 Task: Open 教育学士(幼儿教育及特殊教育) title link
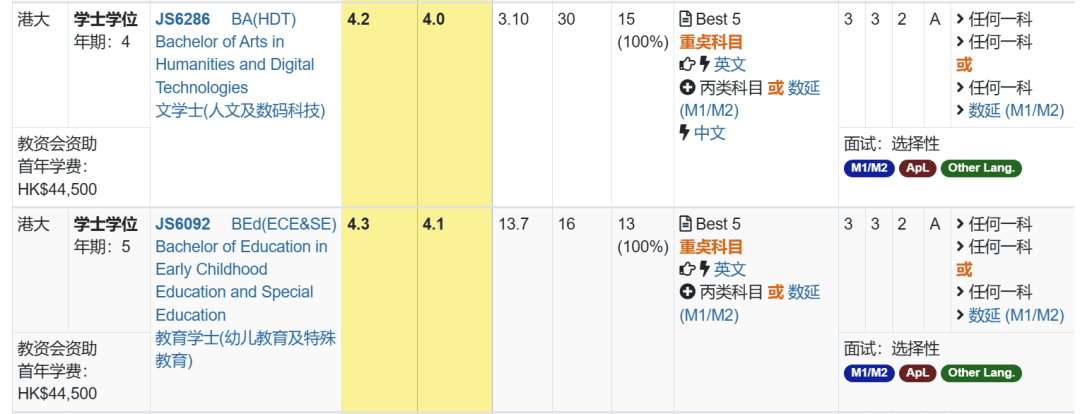[x=245, y=349]
